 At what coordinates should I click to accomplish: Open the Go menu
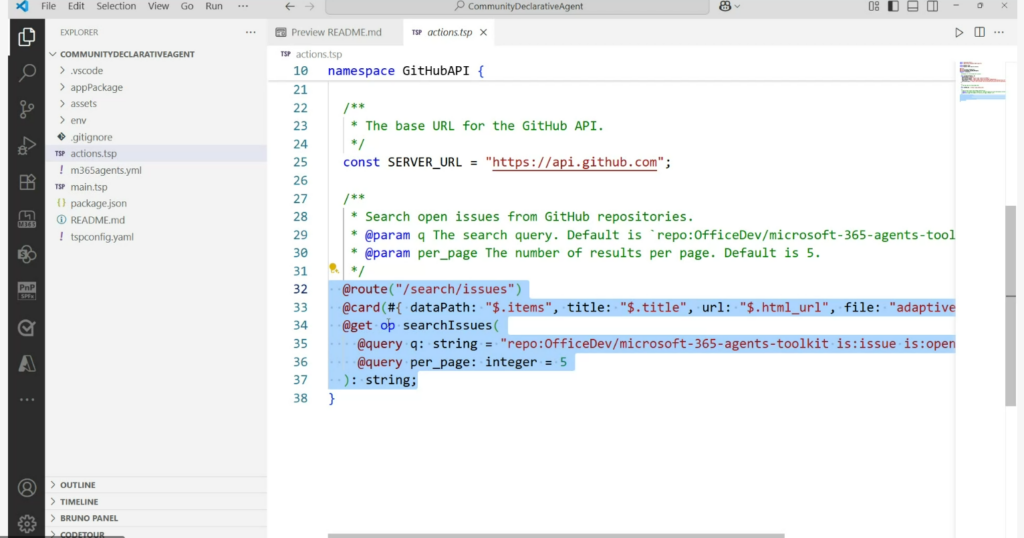point(187,7)
